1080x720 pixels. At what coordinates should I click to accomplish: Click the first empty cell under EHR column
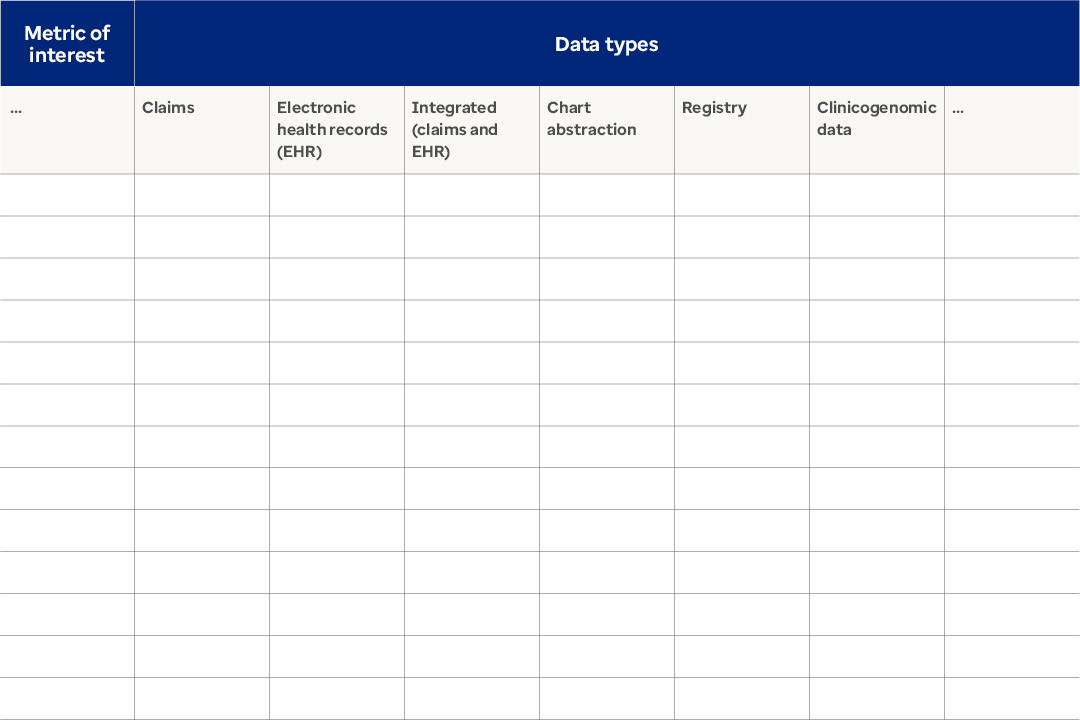pos(336,195)
